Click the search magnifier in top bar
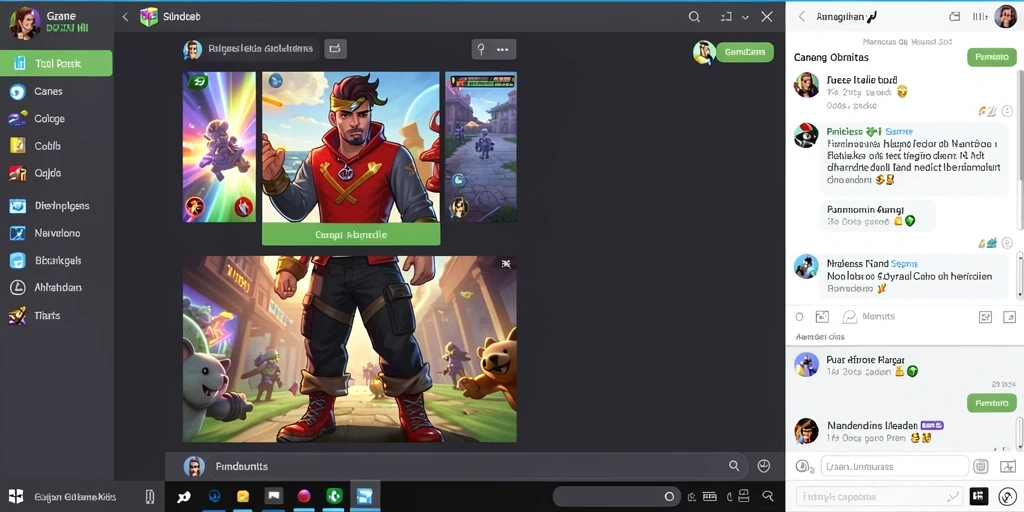The width and height of the screenshot is (1024, 512). point(694,17)
